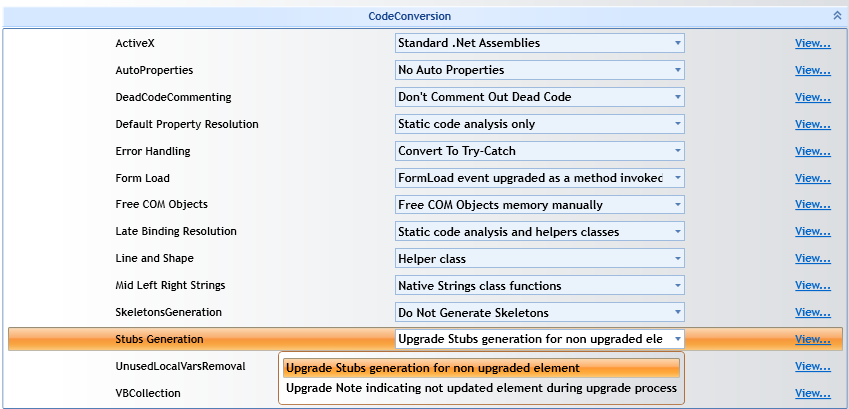
Task: Click the View link for ActiveX
Action: pyautogui.click(x=813, y=43)
